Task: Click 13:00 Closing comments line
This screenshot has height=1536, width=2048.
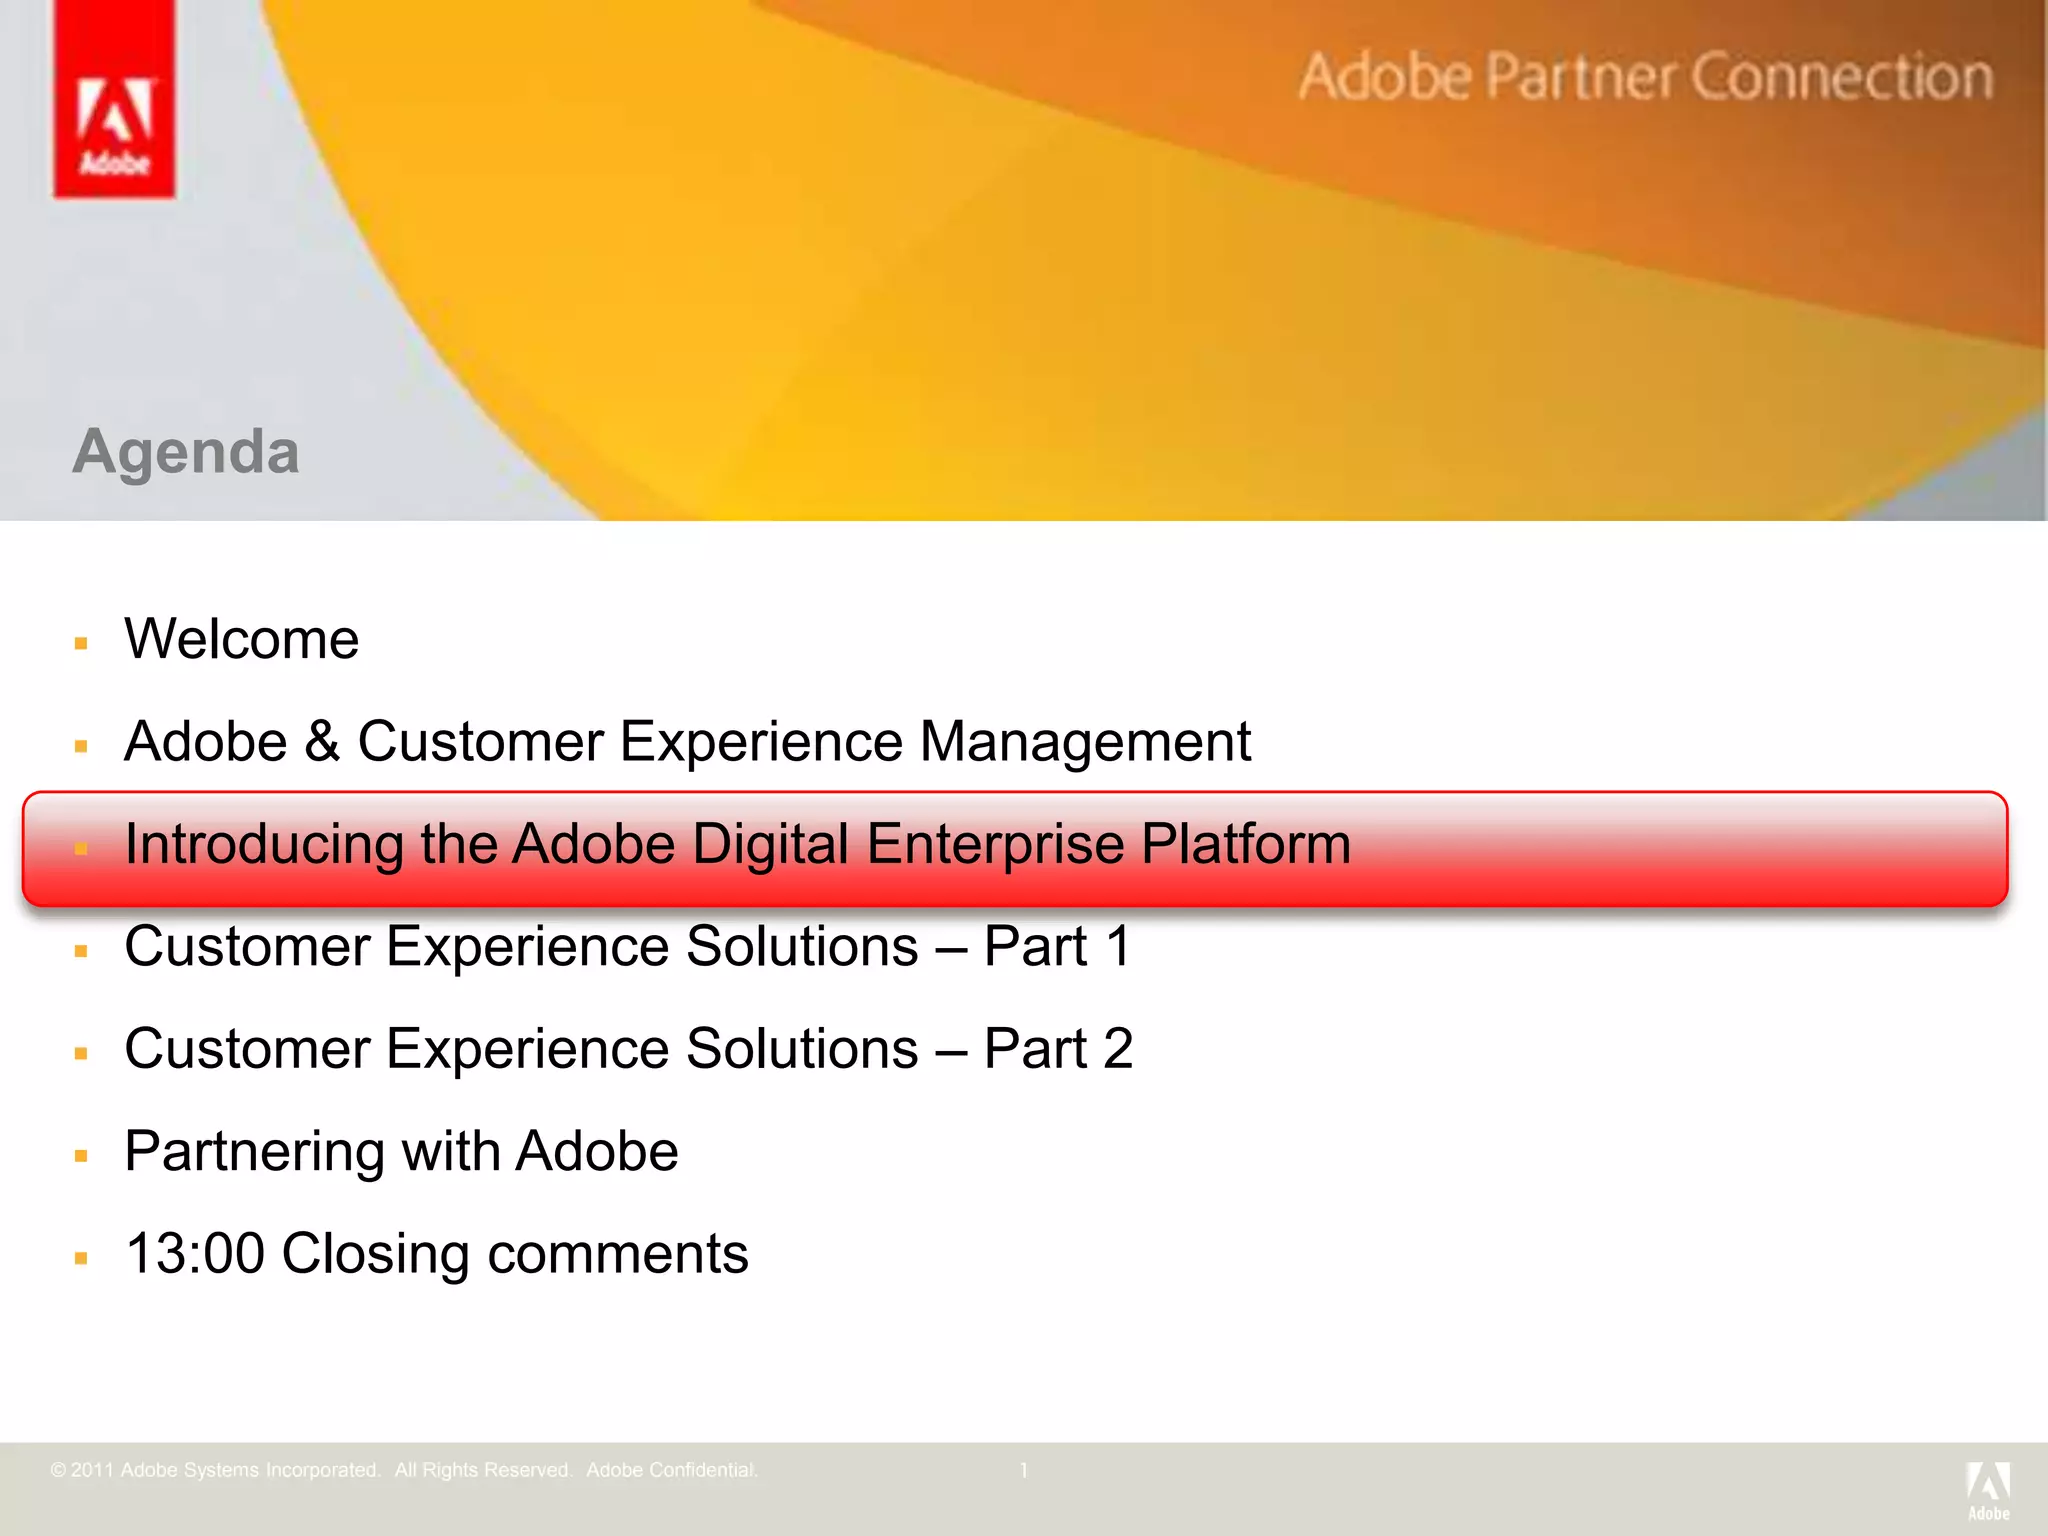Action: click(436, 1254)
